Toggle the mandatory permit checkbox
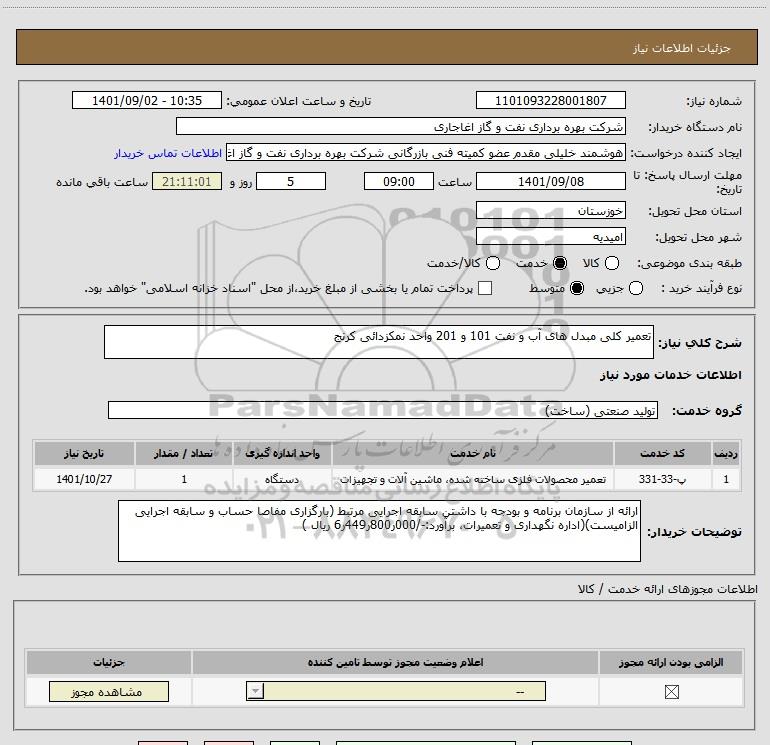Screen dimensions: 770x745 coord(671,692)
